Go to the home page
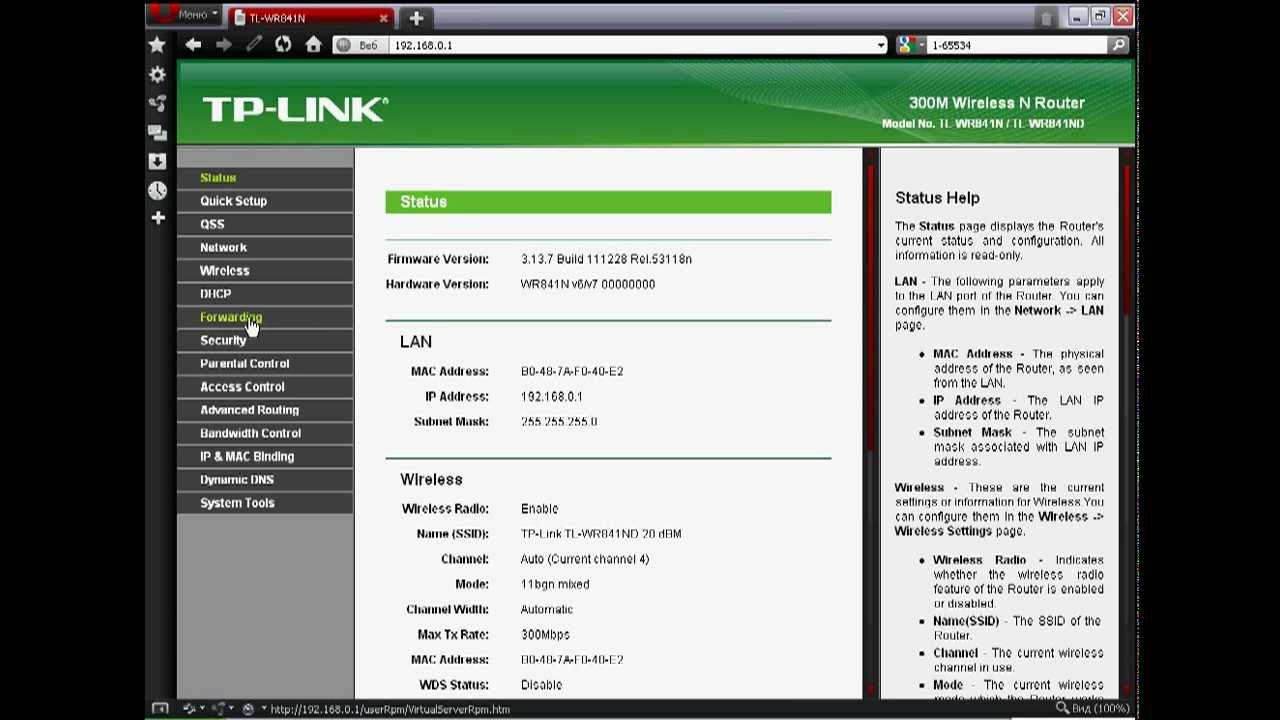 (x=313, y=45)
